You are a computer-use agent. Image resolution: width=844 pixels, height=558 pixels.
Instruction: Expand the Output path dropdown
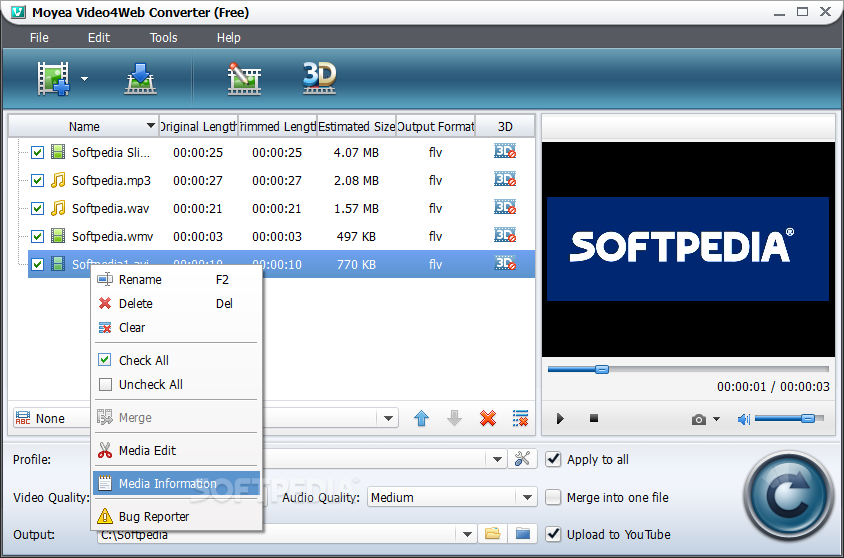click(x=467, y=534)
